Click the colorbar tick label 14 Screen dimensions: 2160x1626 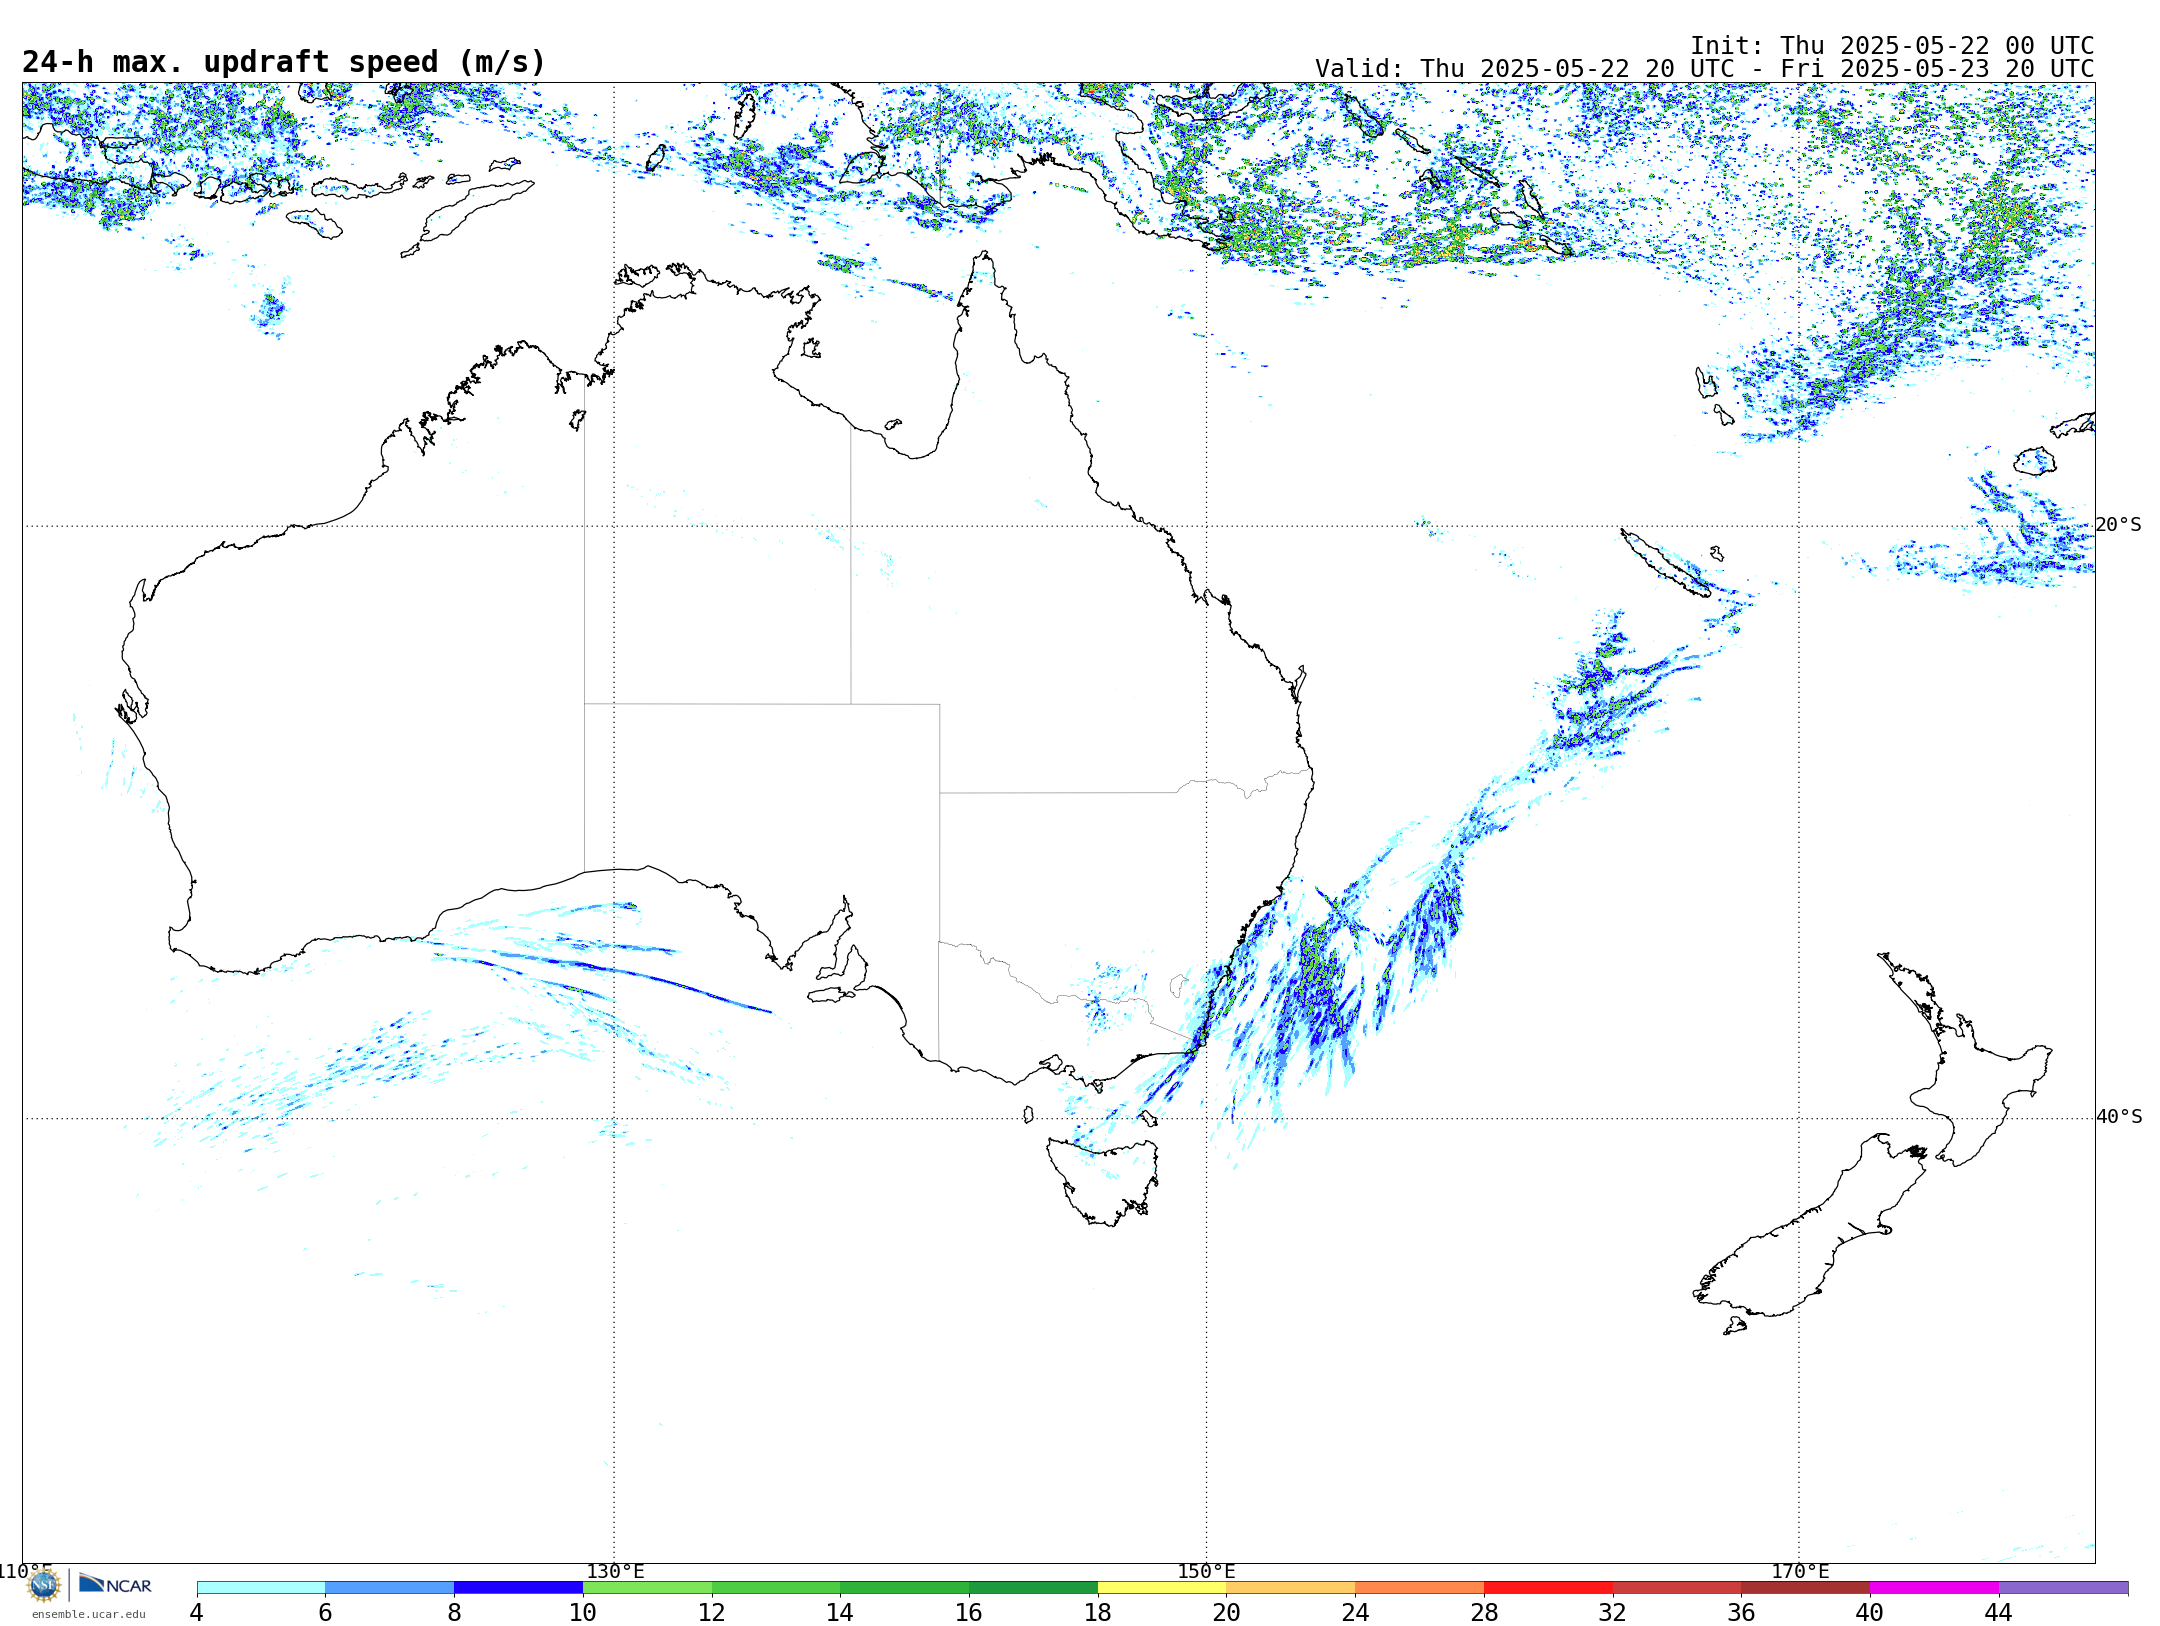point(840,1612)
